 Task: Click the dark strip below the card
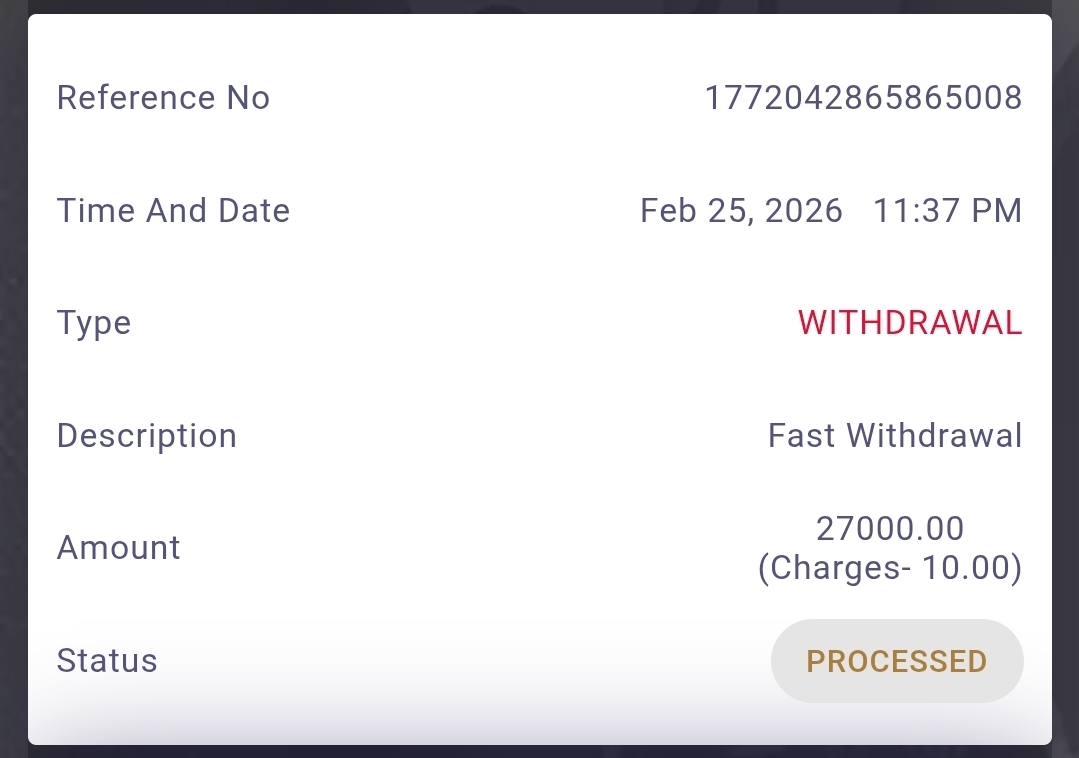coord(540,751)
